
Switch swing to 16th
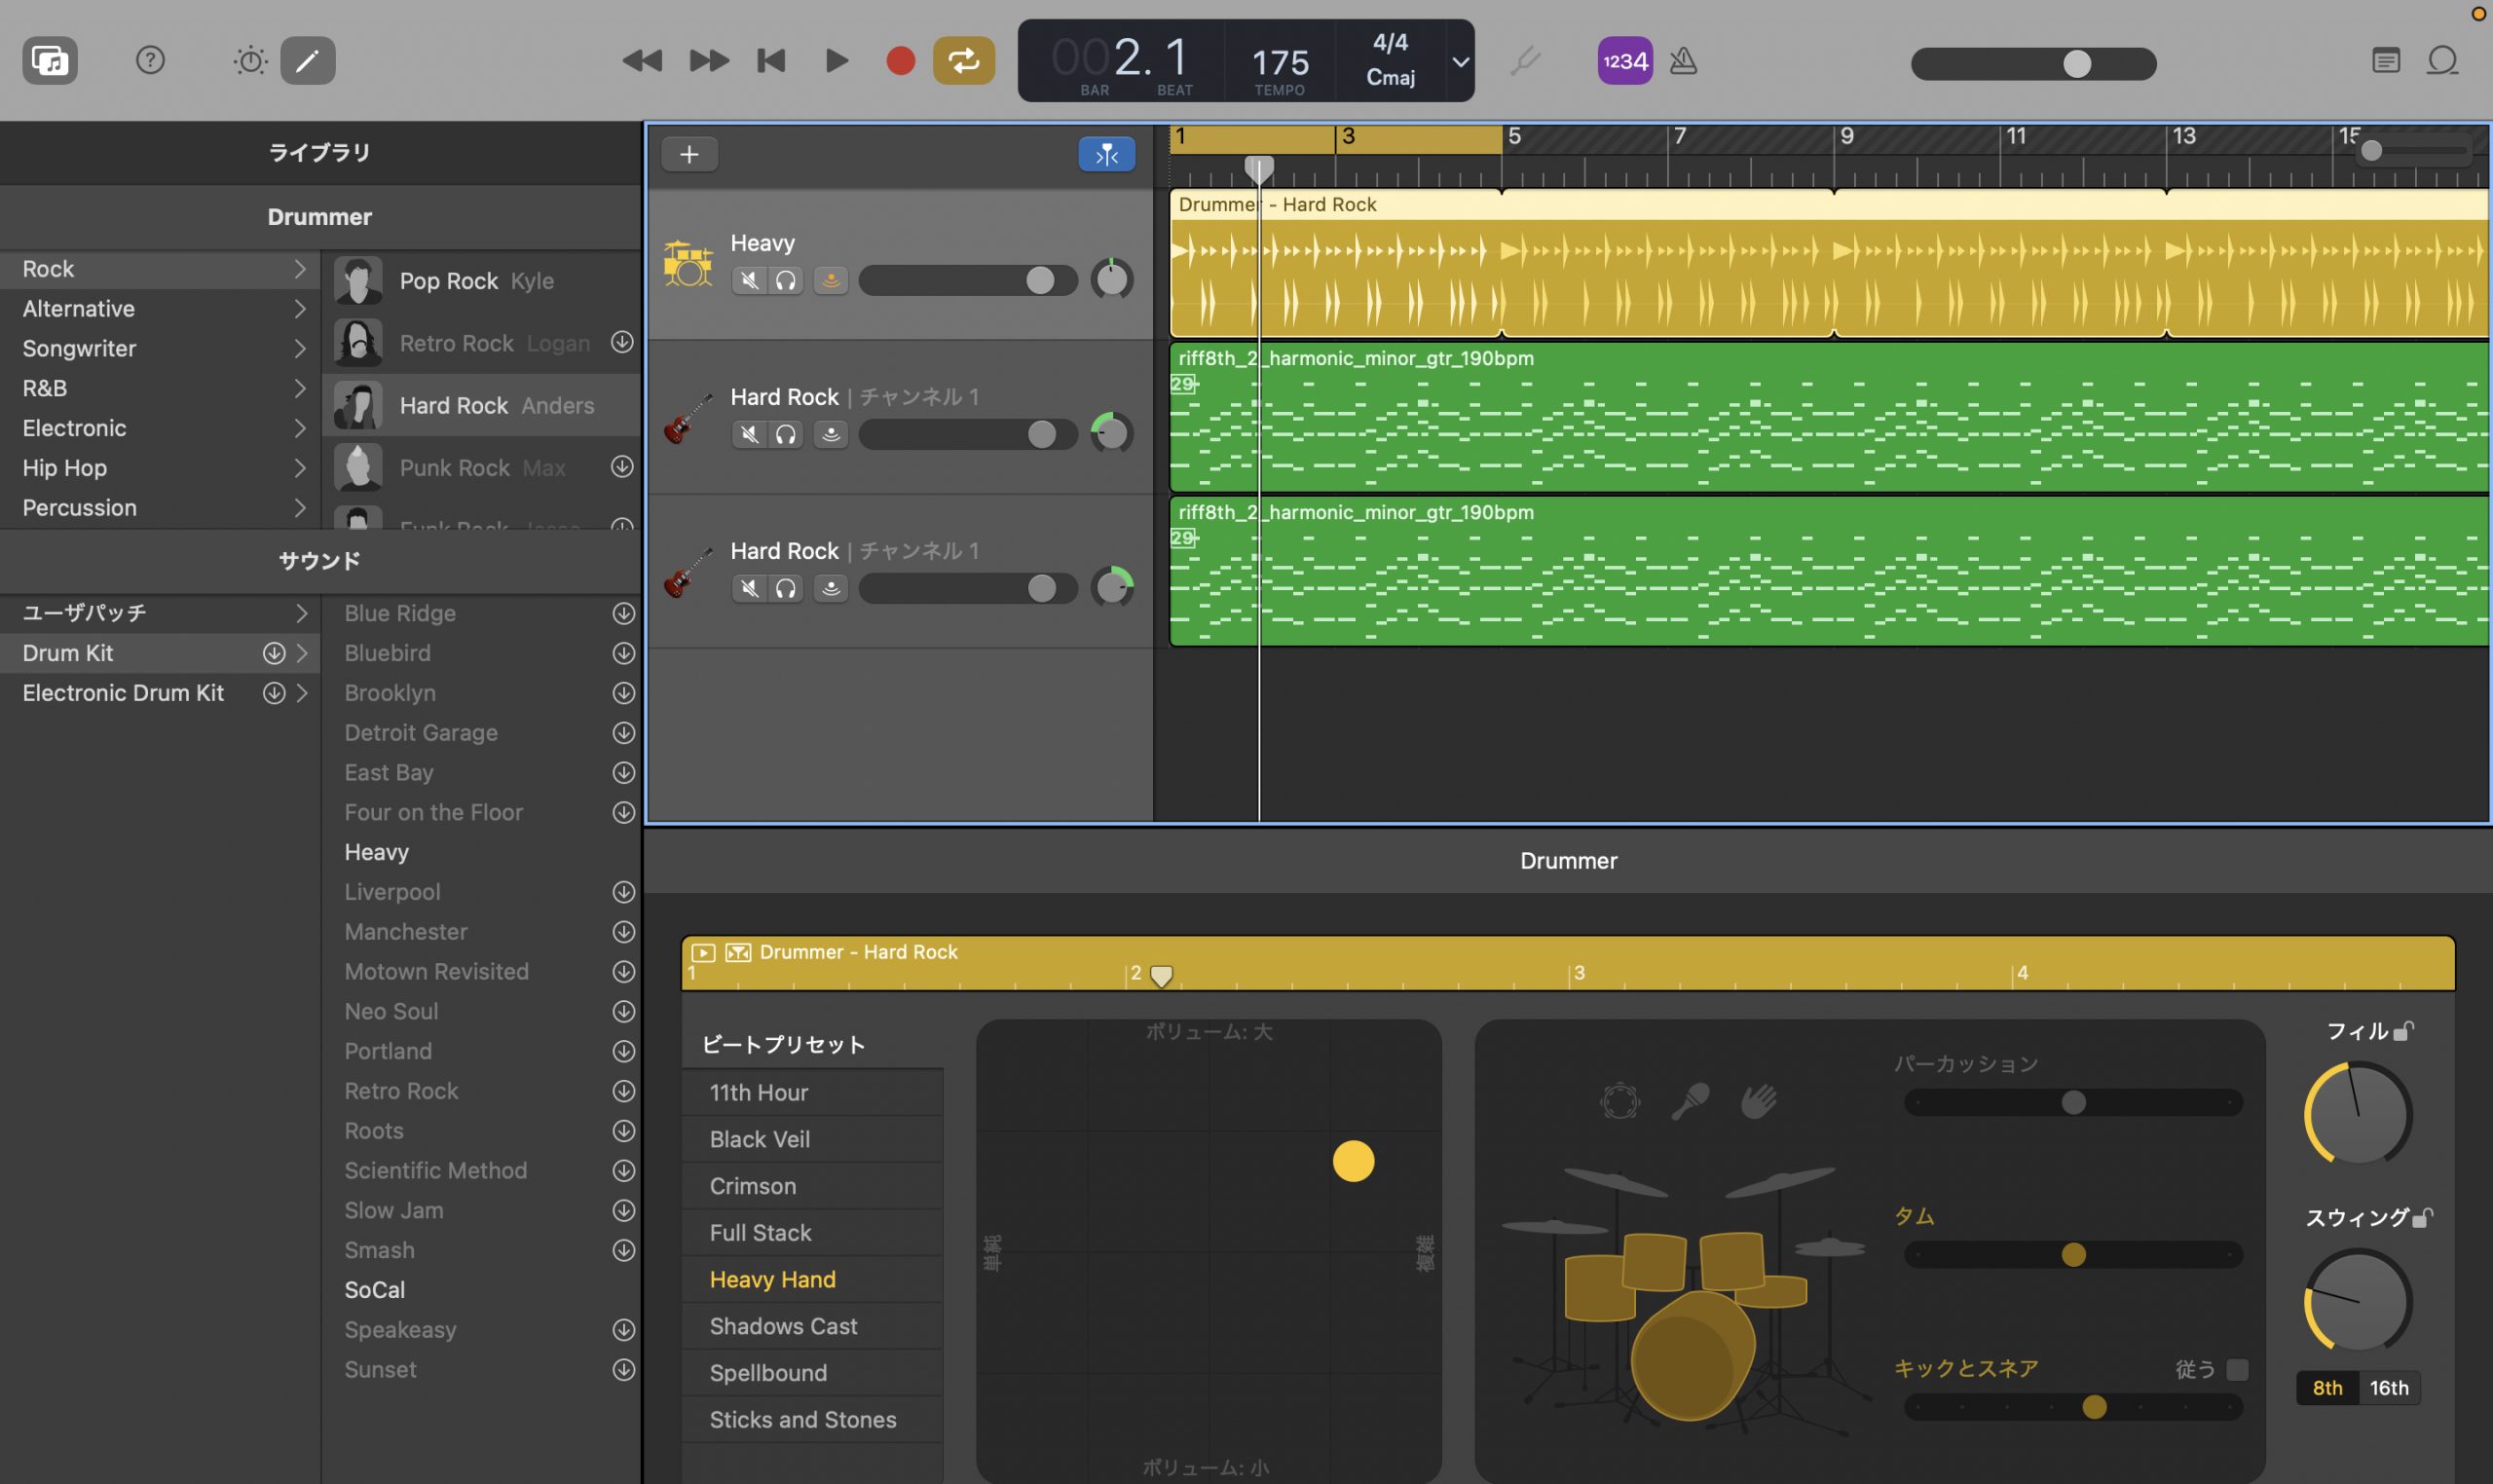tap(2389, 1388)
